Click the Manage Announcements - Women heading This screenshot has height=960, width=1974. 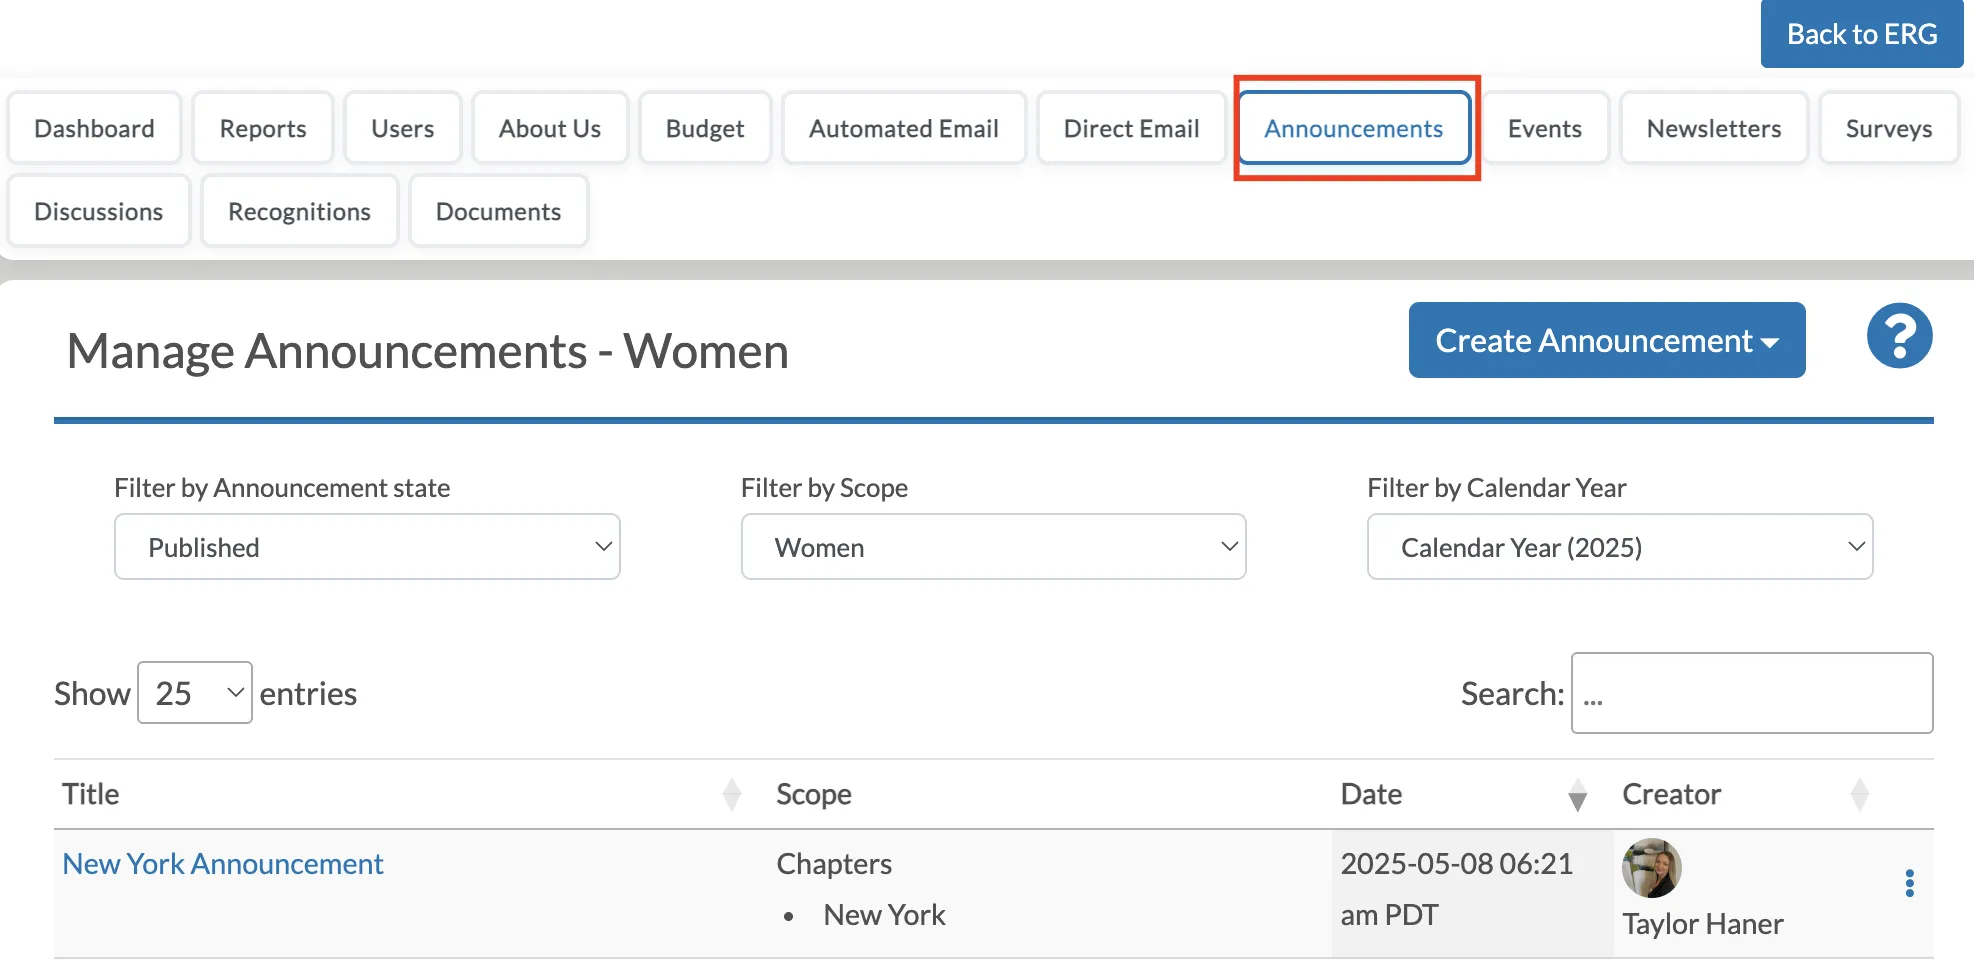pos(427,351)
